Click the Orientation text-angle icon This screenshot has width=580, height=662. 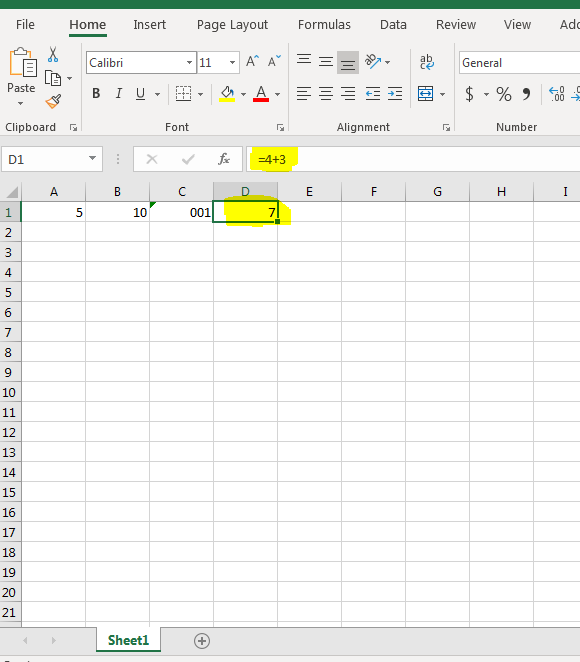[x=373, y=62]
